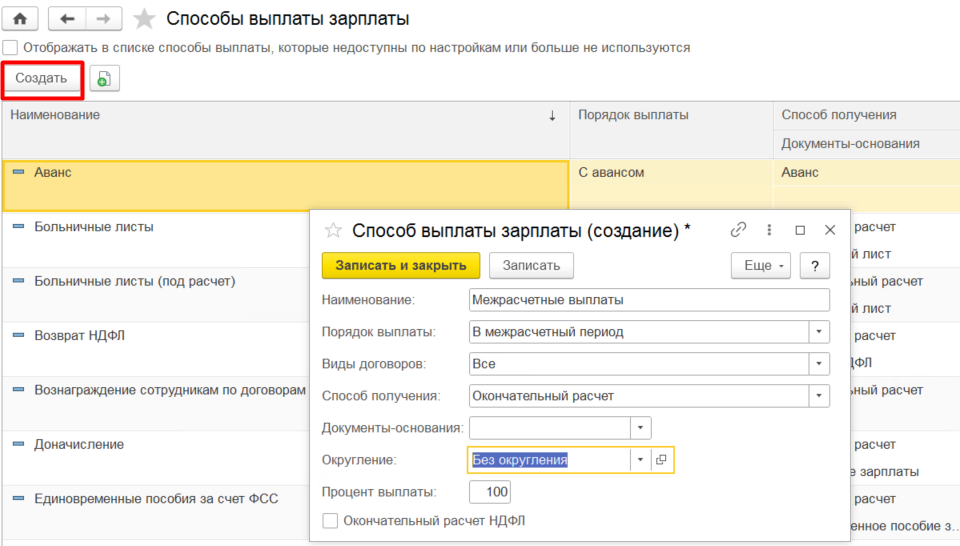960x546 pixels.
Task: Click the link chain icon in dialog
Action: [739, 230]
